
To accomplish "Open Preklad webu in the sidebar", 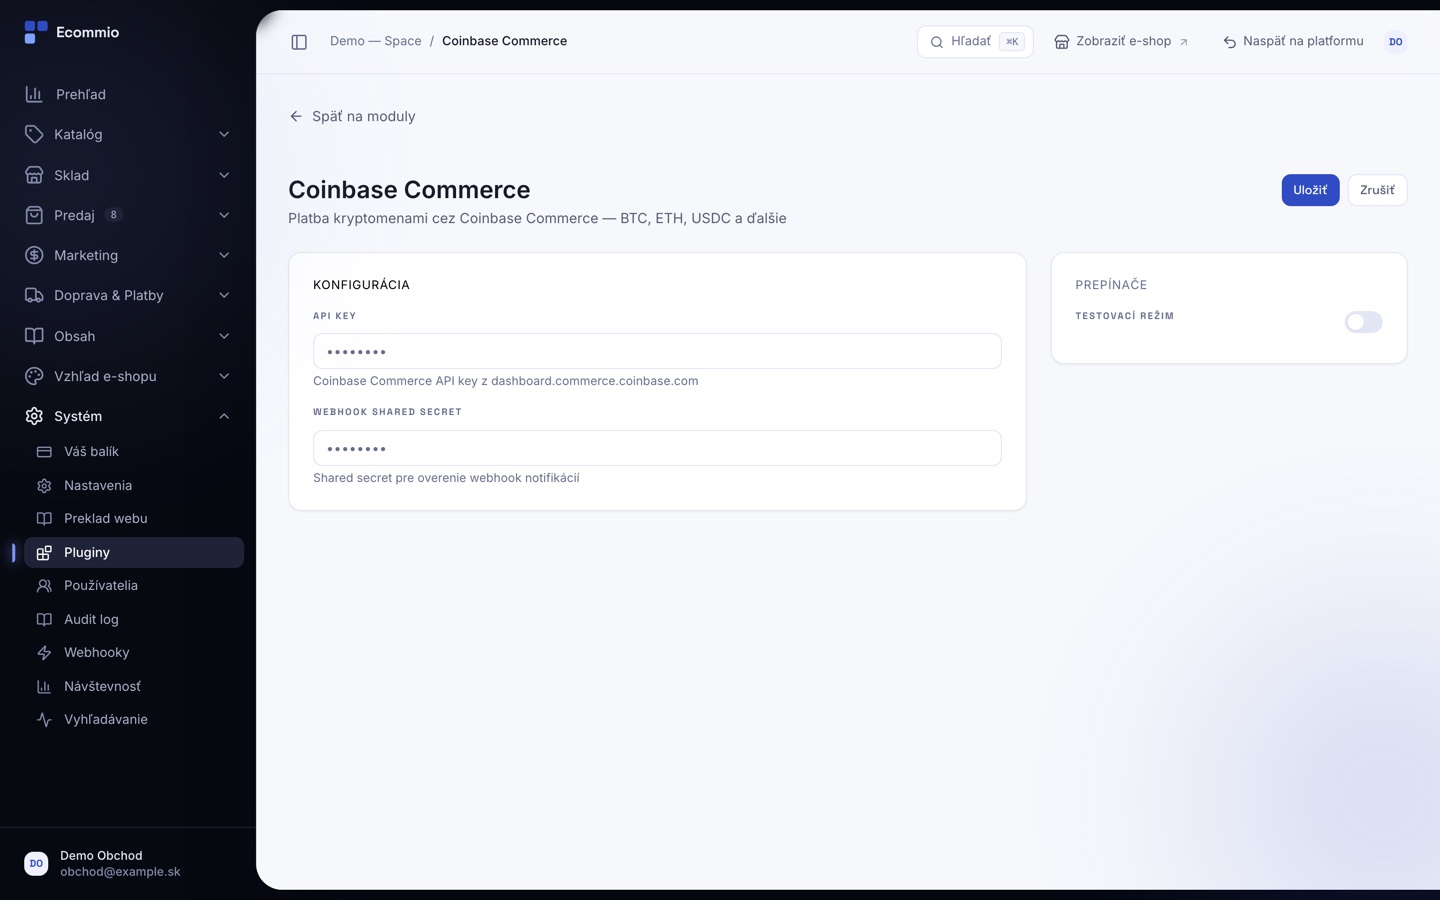I will [134, 519].
